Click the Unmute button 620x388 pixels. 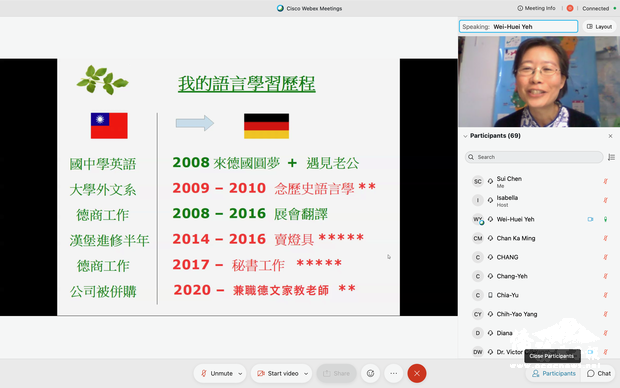[216, 373]
